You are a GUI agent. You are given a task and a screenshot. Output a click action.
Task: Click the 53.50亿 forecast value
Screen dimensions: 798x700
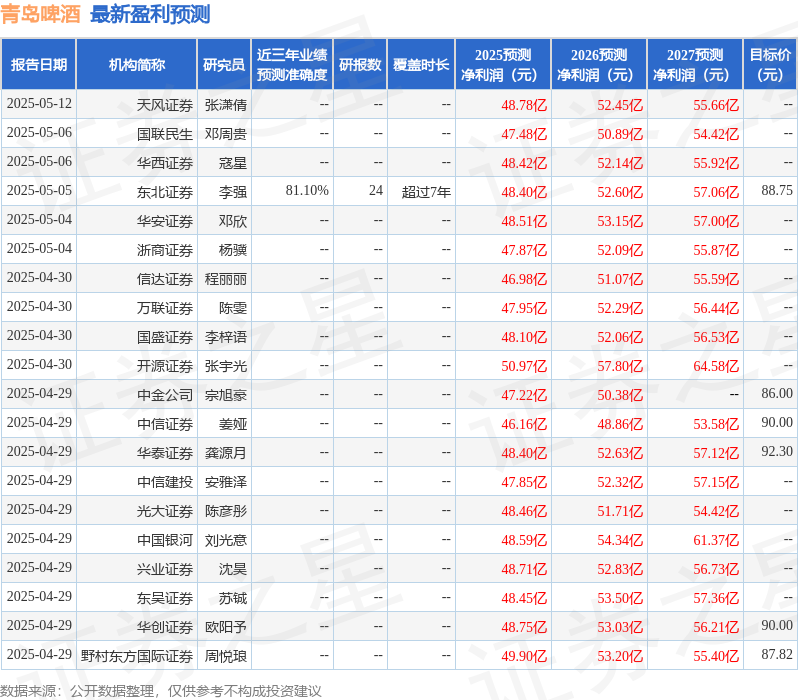[x=620, y=599]
